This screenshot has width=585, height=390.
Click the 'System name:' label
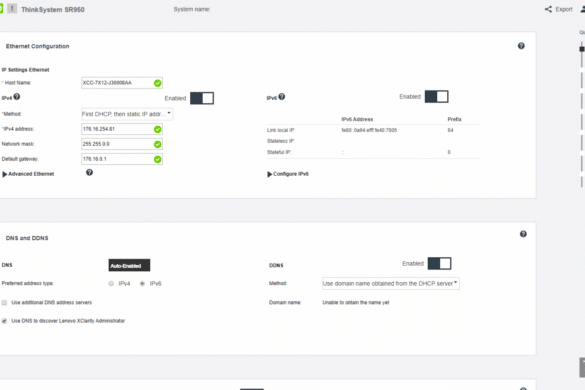pos(192,9)
